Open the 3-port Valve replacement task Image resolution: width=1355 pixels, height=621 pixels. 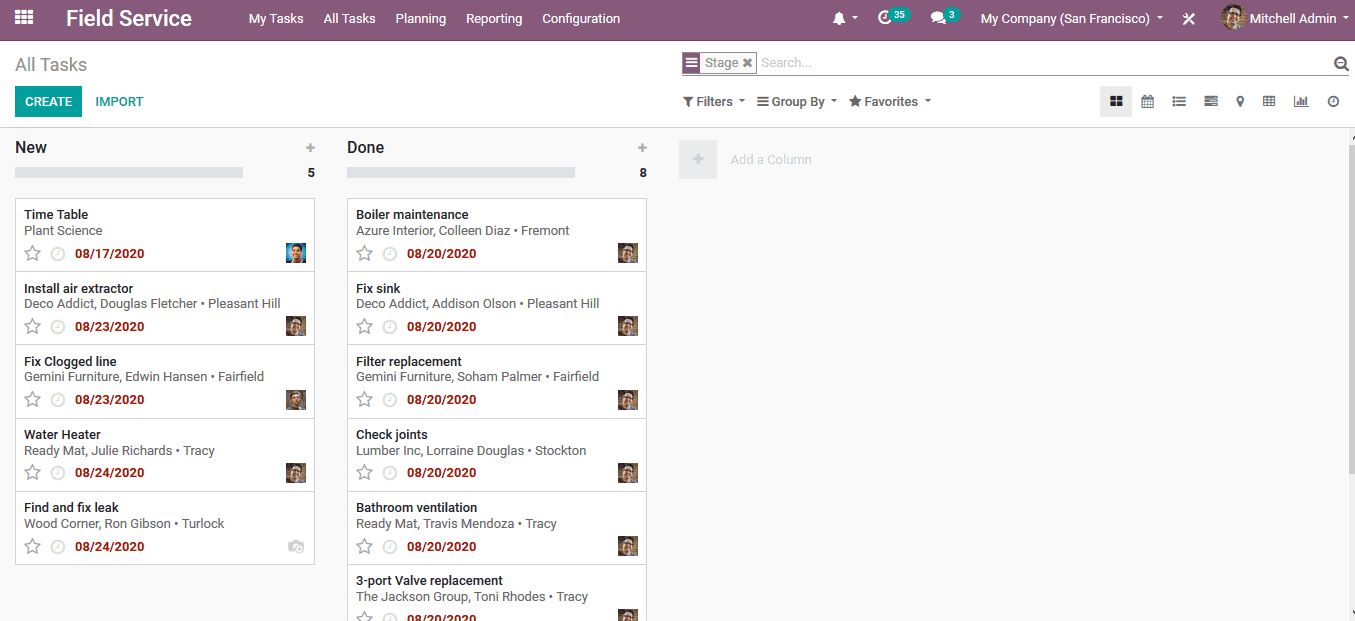(497, 593)
